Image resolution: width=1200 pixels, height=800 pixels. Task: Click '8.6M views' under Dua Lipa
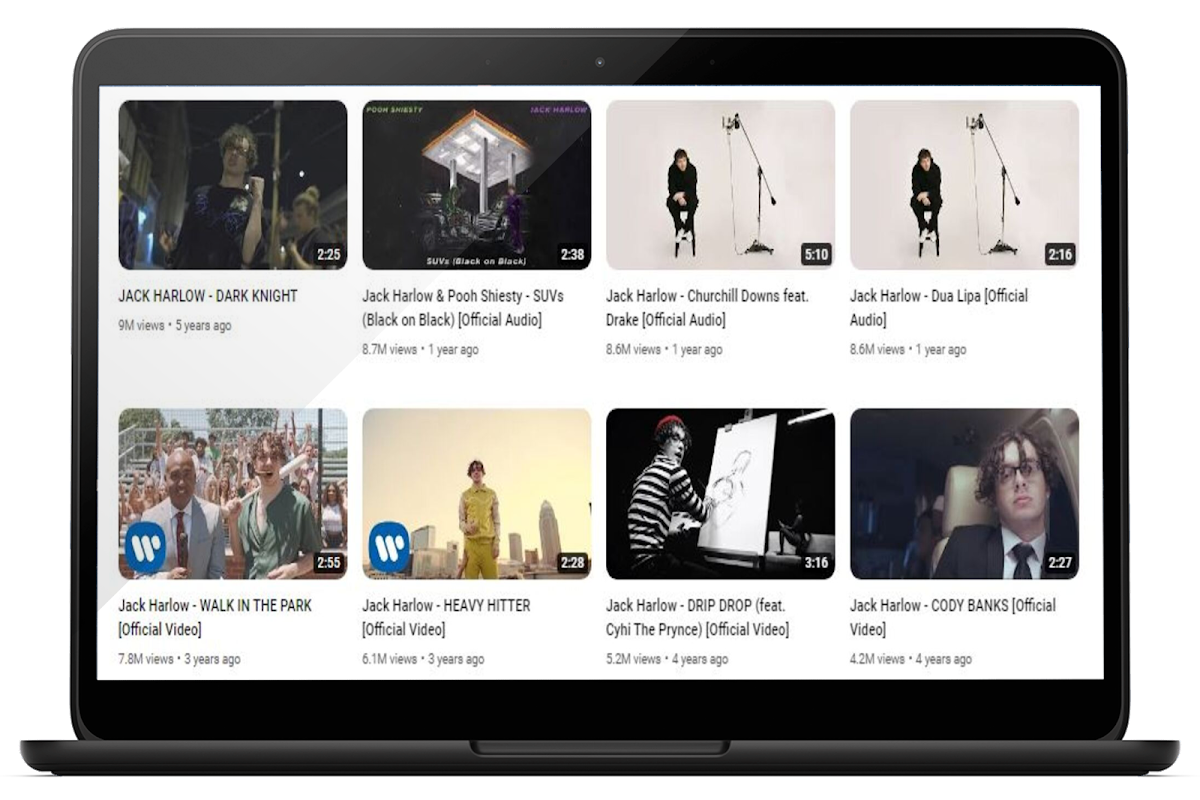point(877,350)
